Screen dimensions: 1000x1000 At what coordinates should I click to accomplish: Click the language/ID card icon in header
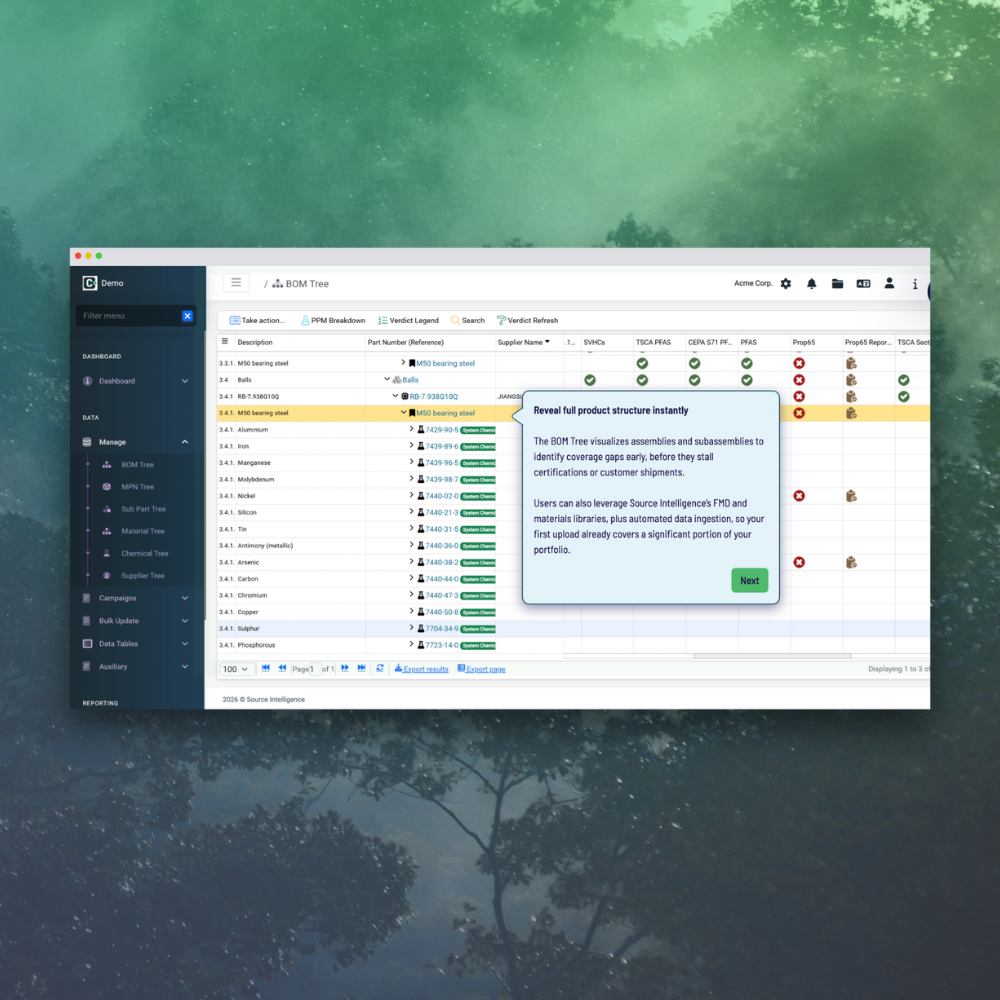pyautogui.click(x=863, y=284)
